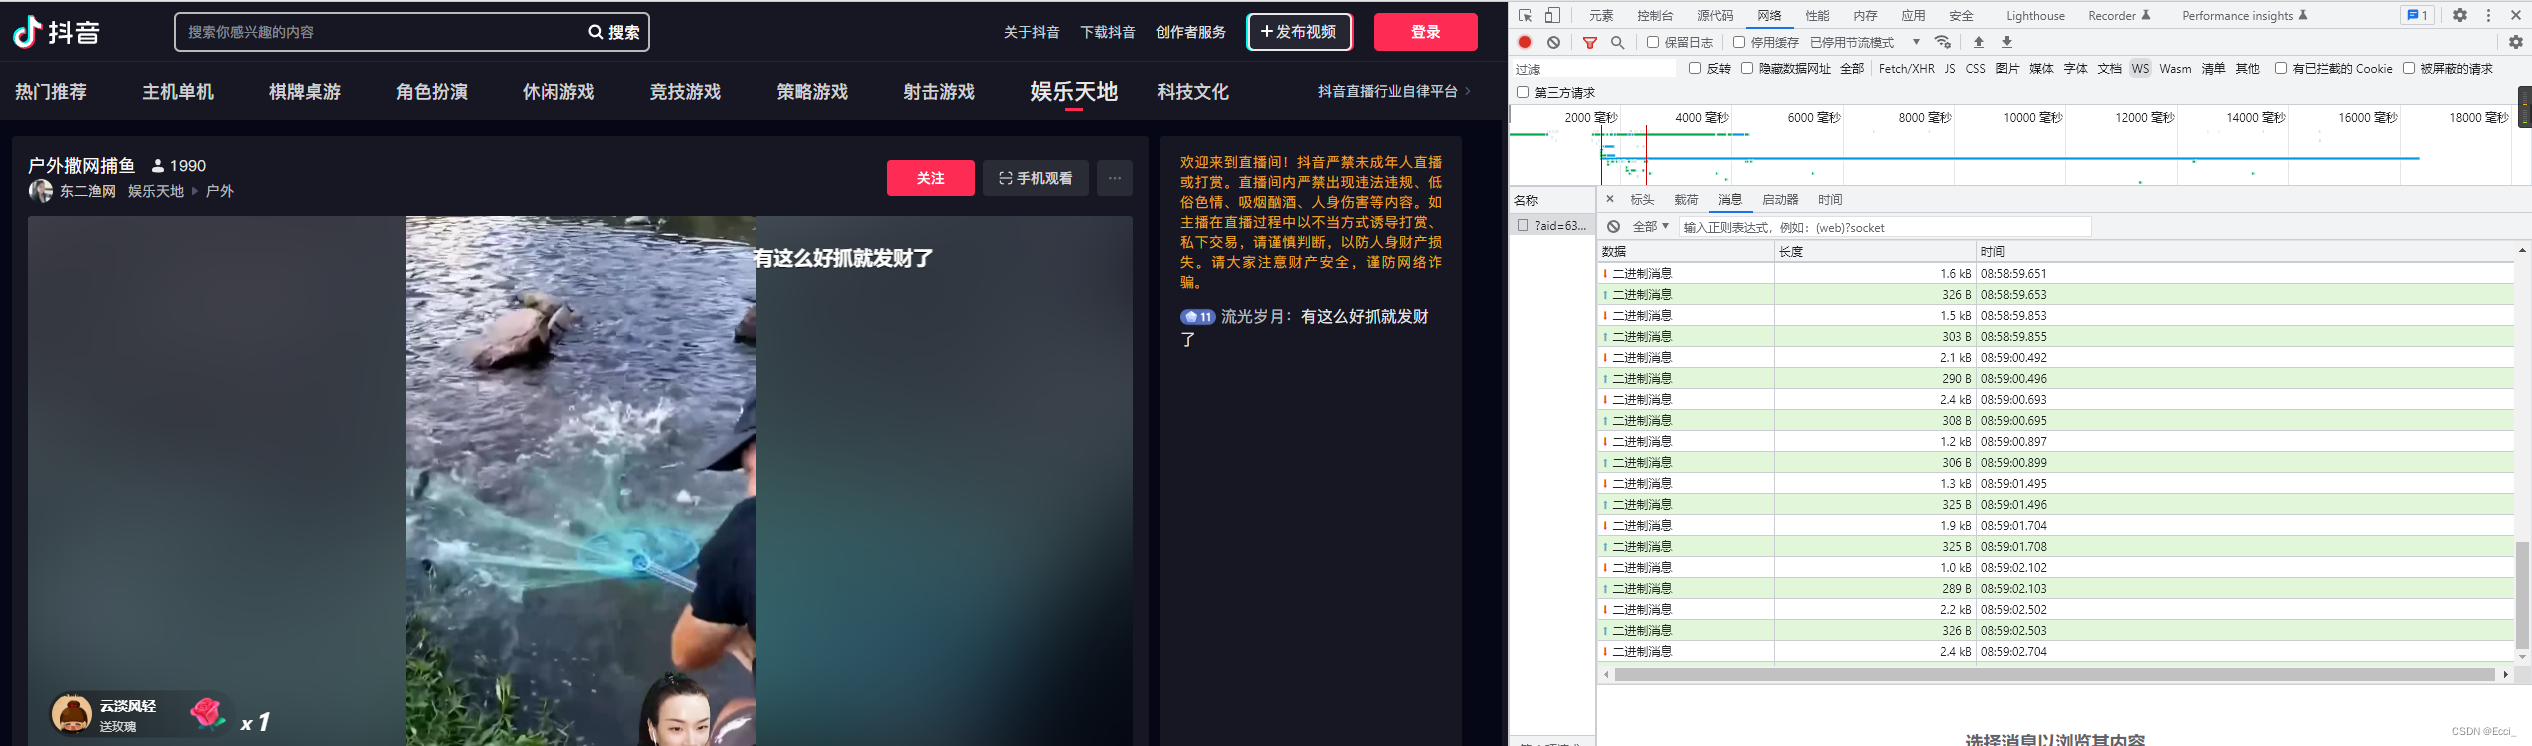Switch to the 启动器 initiator tab
Viewport: 2532px width, 746px height.
pyautogui.click(x=1780, y=200)
